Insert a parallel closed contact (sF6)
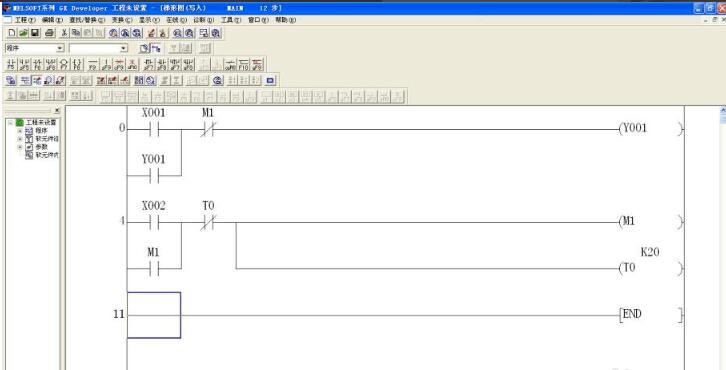This screenshot has height=370, width=726. click(50, 64)
